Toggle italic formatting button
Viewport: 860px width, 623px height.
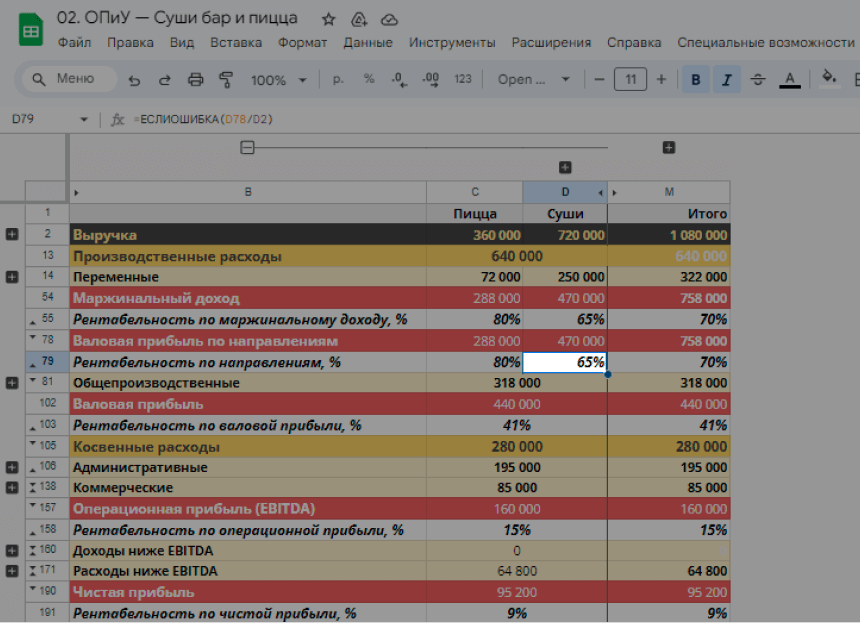click(727, 80)
